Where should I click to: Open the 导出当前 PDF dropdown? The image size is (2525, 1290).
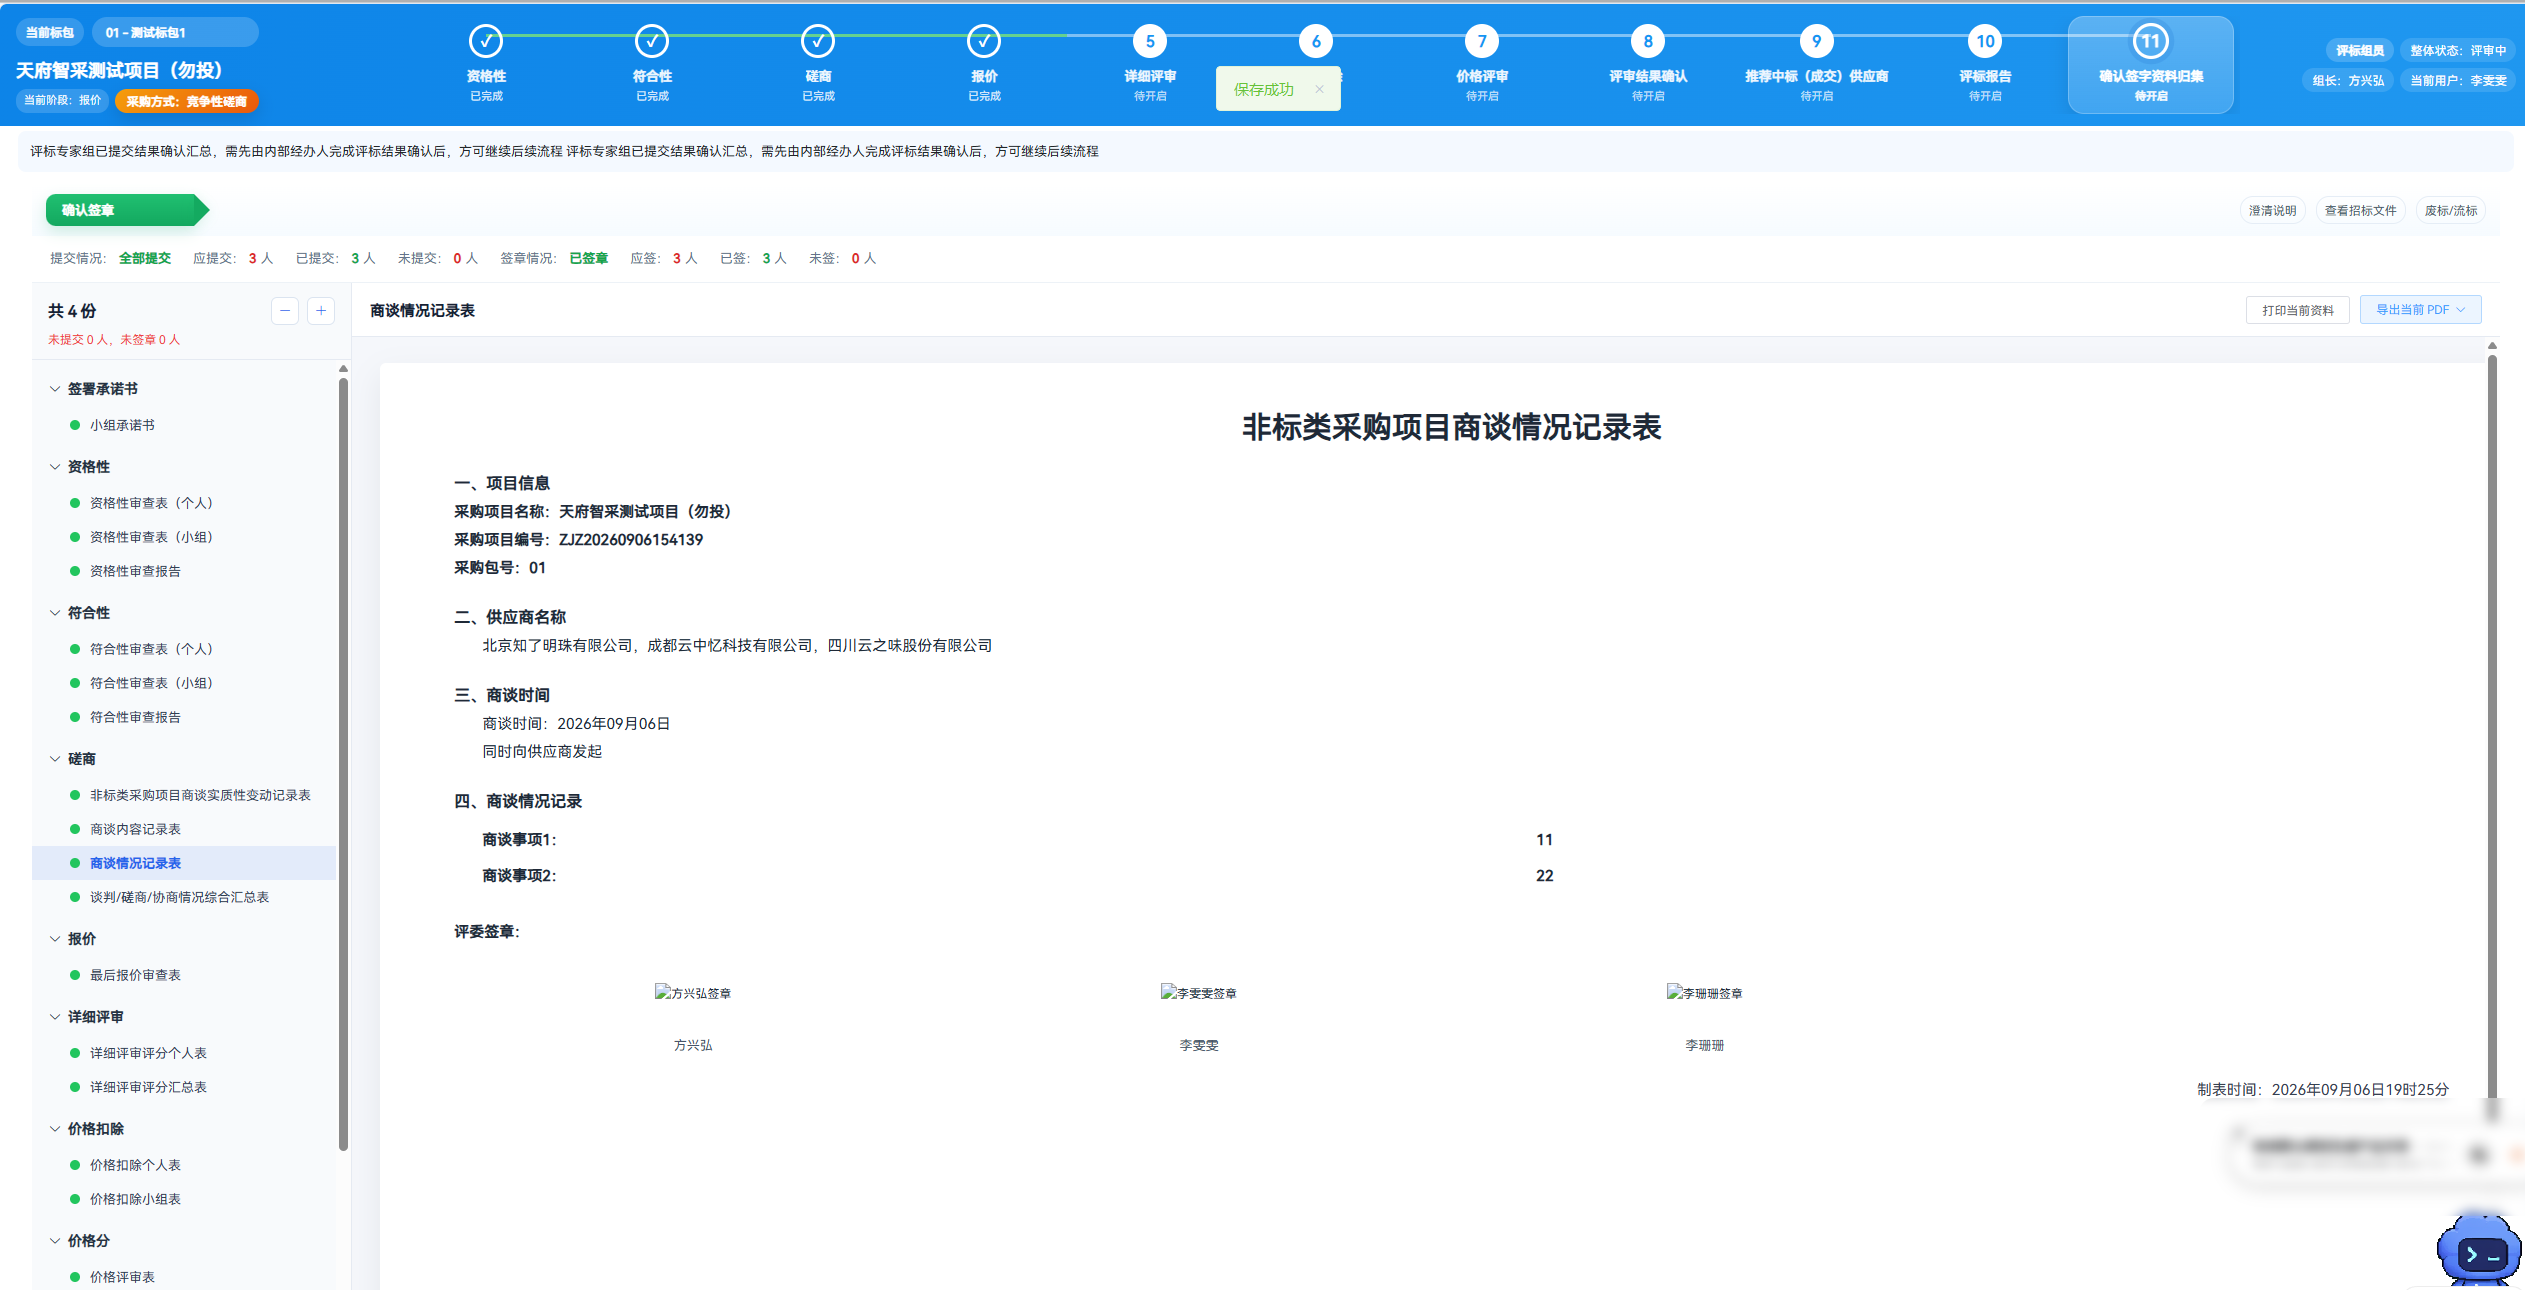pos(2420,310)
